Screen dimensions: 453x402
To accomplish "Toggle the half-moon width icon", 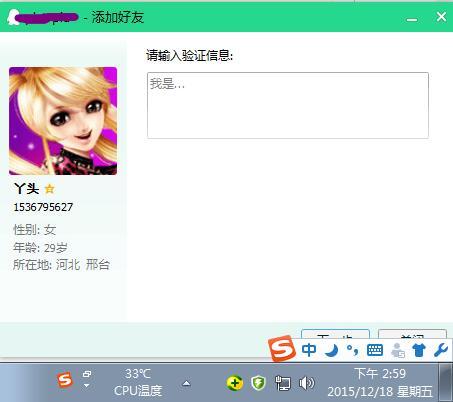I will 331,350.
